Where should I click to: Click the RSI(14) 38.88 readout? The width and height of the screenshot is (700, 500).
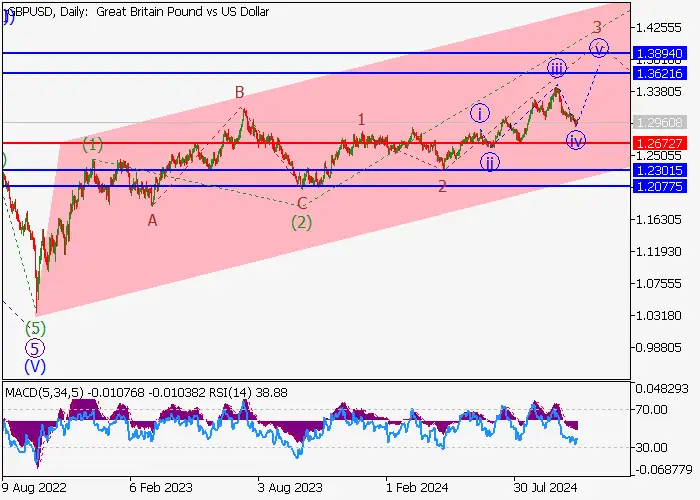click(x=248, y=393)
